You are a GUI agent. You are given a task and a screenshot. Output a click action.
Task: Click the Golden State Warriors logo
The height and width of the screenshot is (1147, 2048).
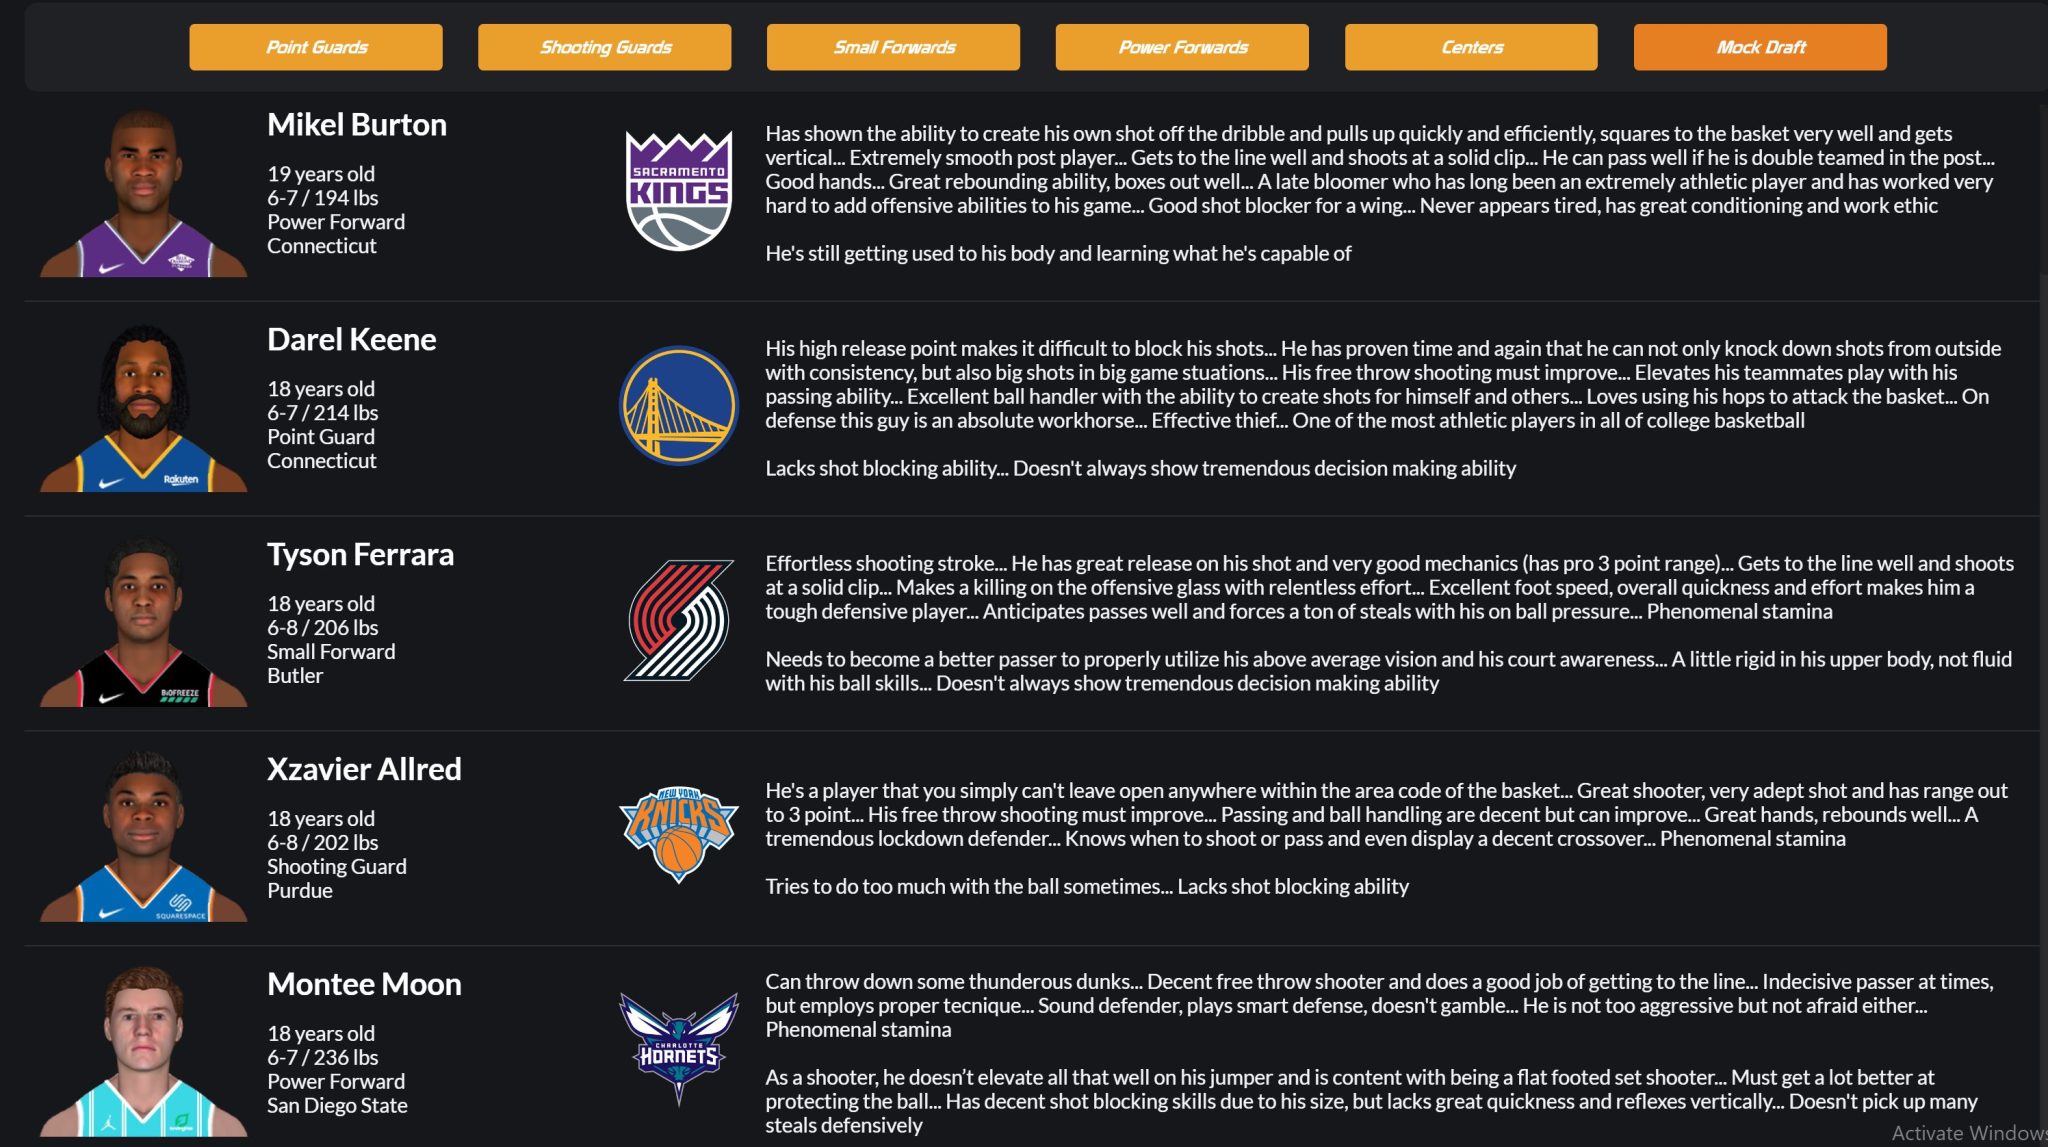click(x=679, y=405)
